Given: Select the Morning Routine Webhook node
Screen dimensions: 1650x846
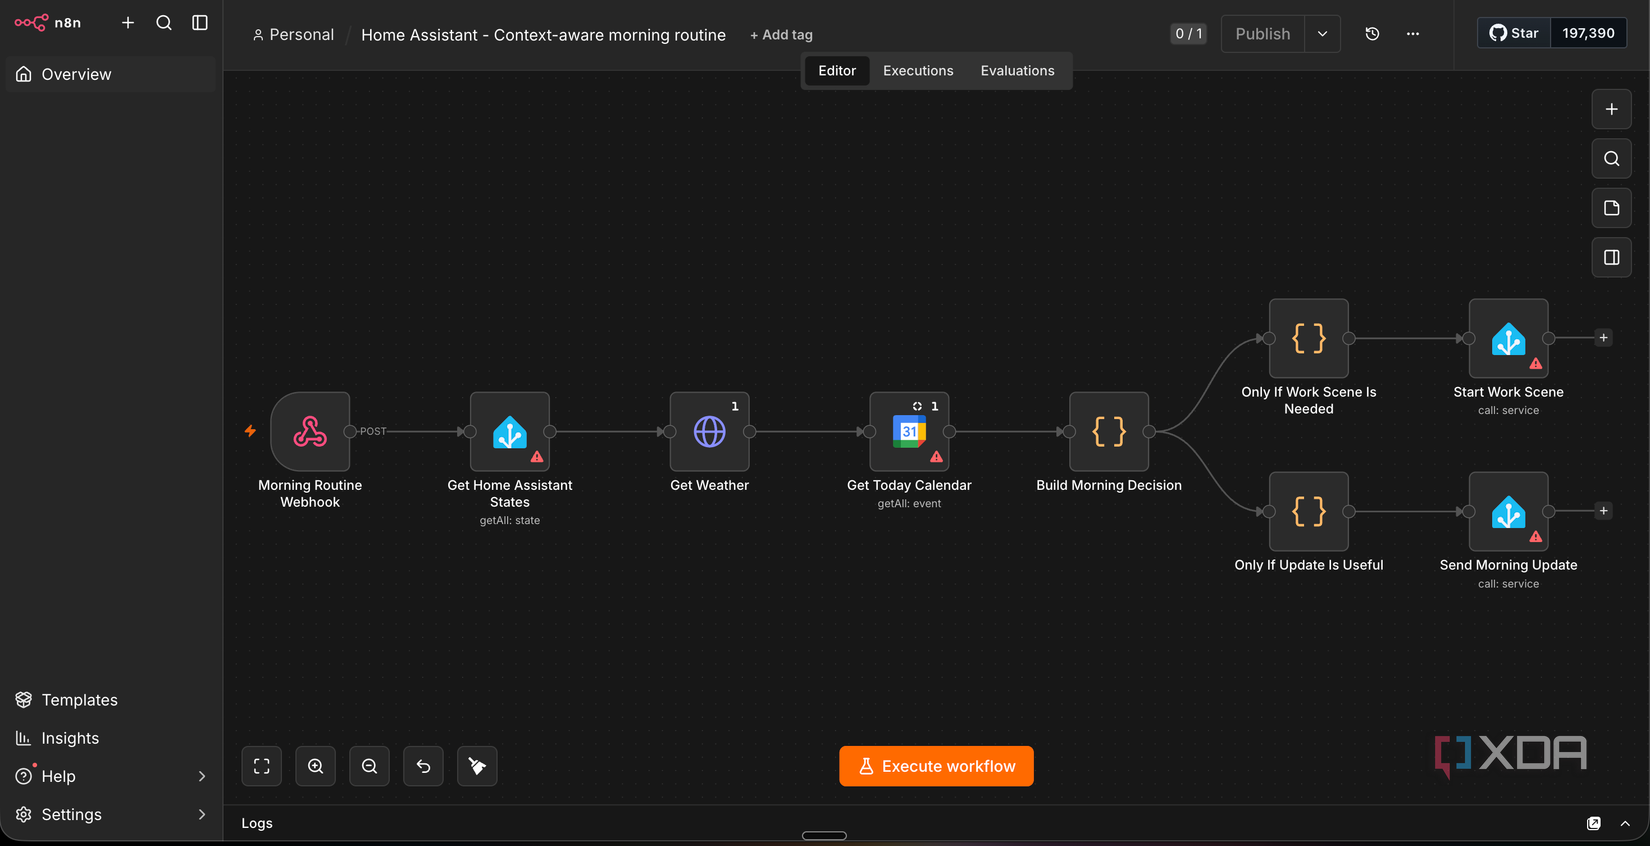Looking at the screenshot, I should (310, 432).
